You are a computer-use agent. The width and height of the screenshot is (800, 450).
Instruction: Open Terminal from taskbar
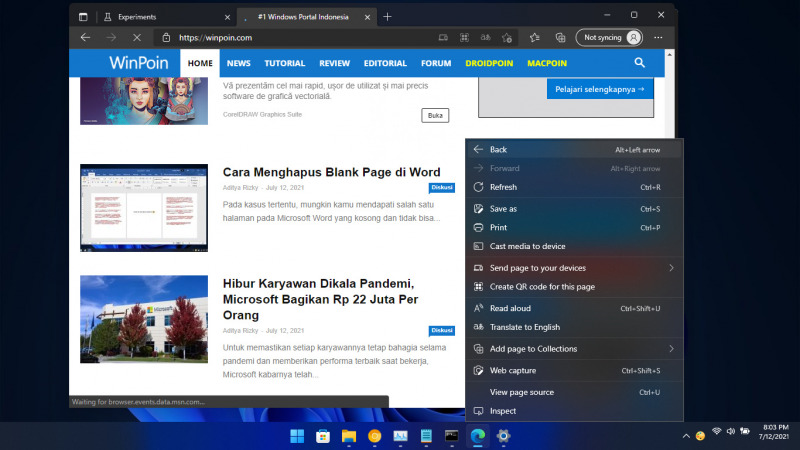(452, 436)
